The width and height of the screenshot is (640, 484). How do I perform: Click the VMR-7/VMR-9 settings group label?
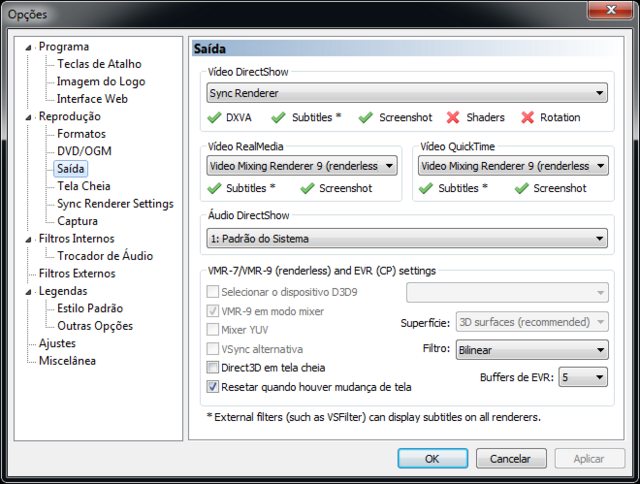pyautogui.click(x=322, y=271)
